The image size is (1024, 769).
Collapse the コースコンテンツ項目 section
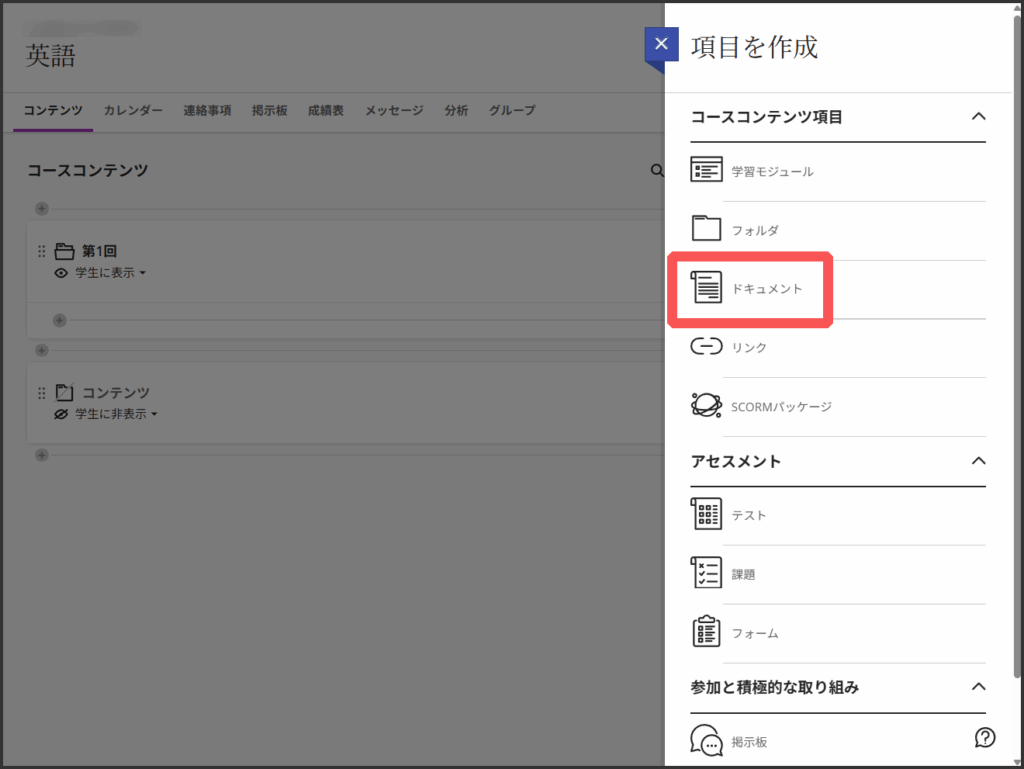pyautogui.click(x=978, y=117)
